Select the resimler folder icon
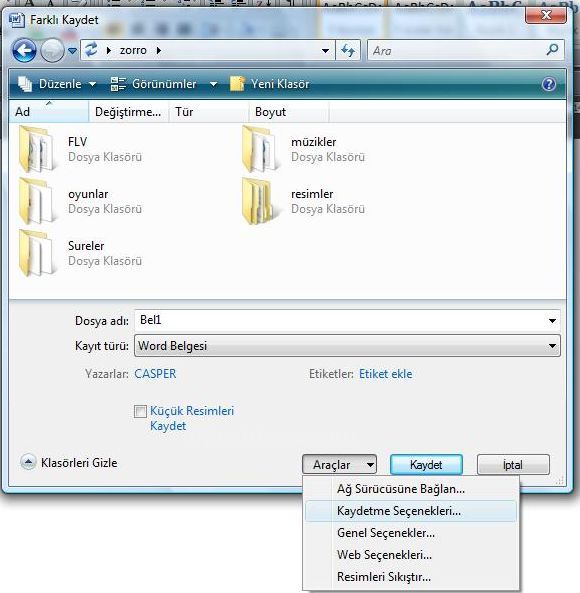This screenshot has height=593, width=580. (261, 201)
